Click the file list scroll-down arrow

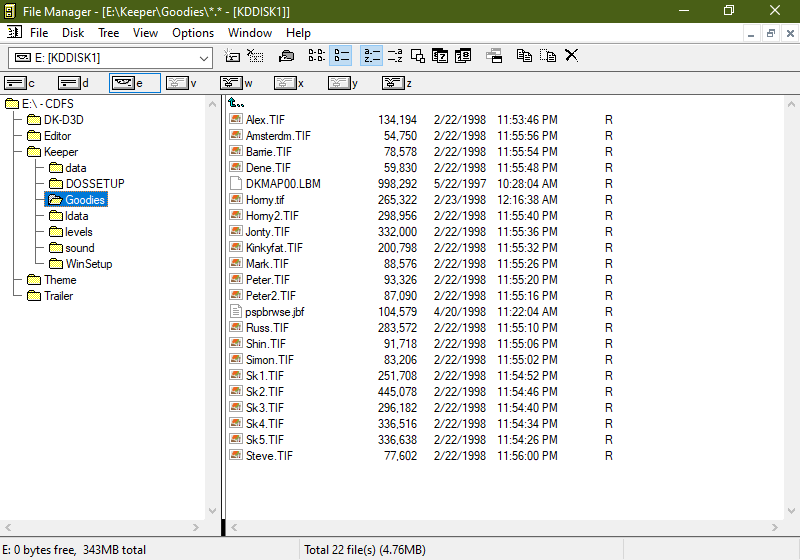point(791,511)
